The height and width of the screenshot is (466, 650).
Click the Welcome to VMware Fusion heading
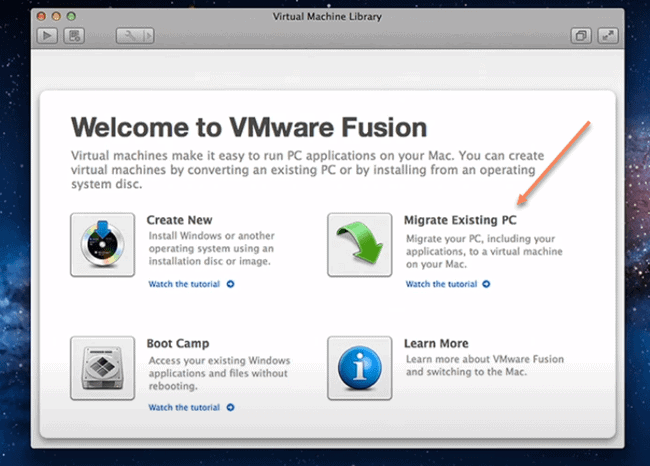[x=249, y=127]
